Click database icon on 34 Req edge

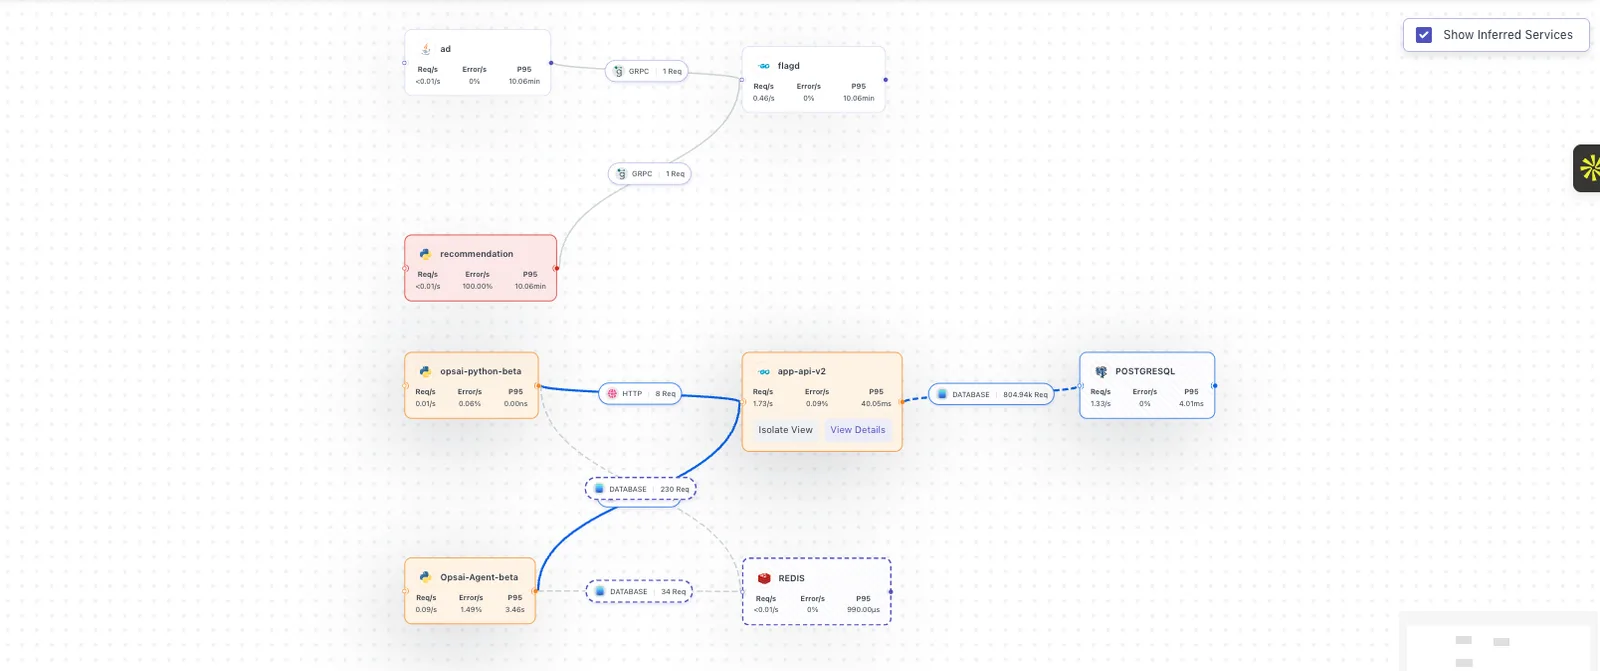pos(600,592)
